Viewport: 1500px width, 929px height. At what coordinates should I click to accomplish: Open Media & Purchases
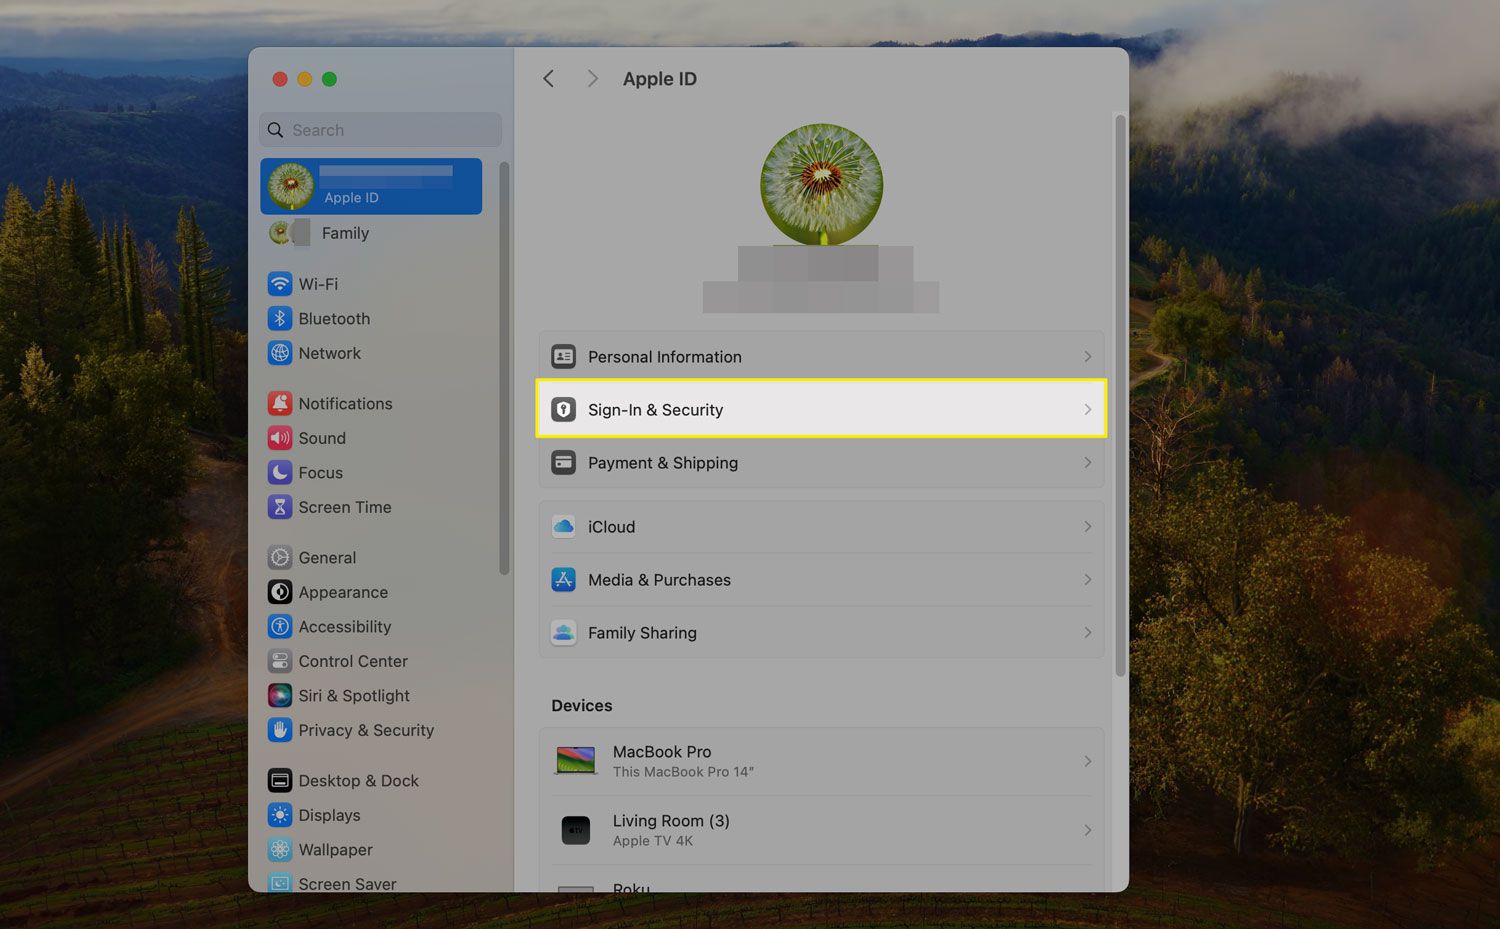820,580
